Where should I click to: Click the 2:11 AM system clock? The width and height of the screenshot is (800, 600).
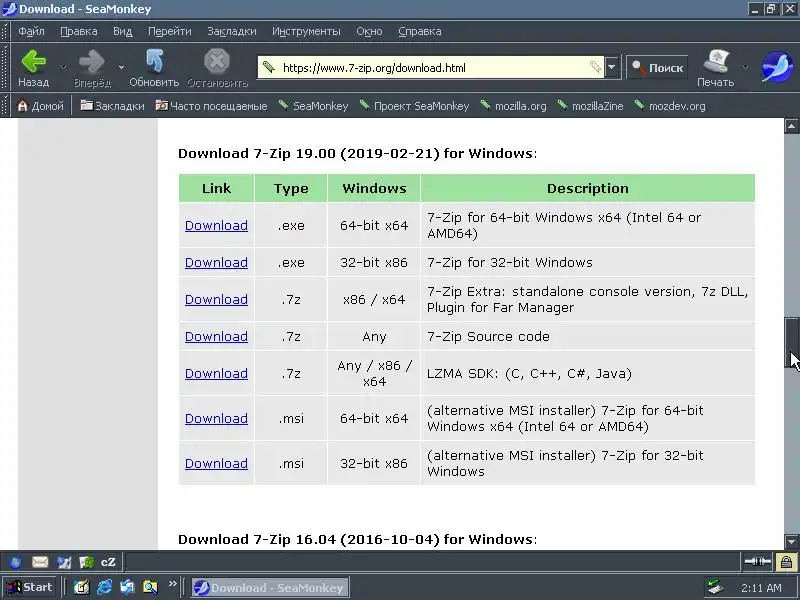[x=761, y=588]
